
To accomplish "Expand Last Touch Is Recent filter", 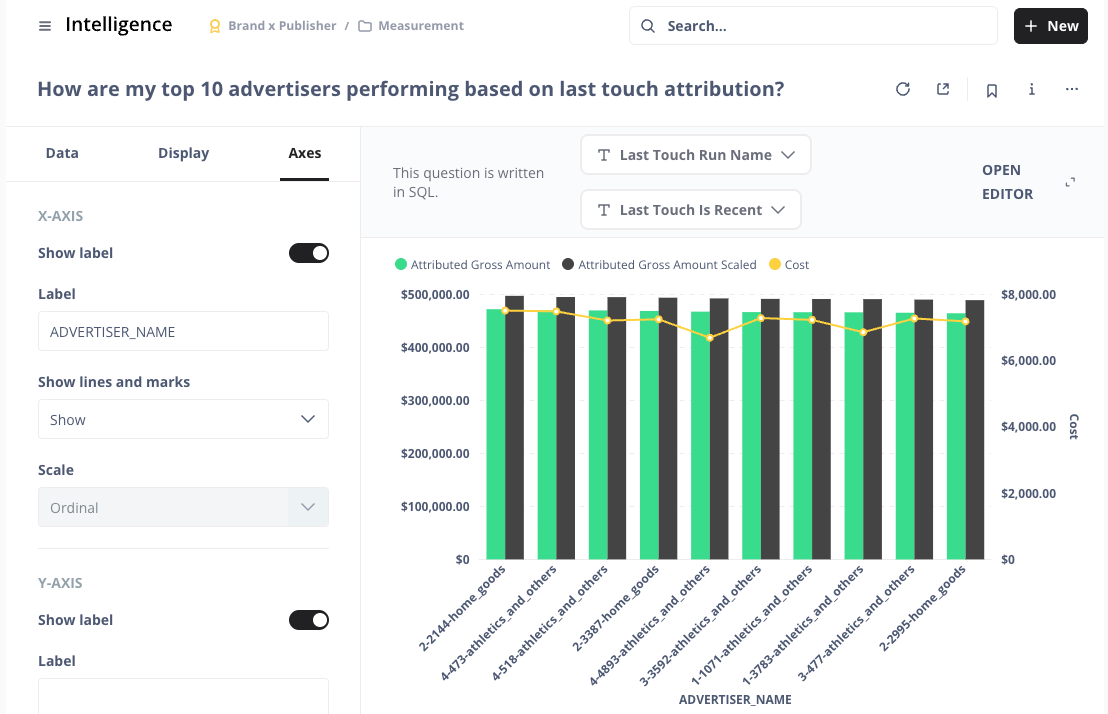I will pyautogui.click(x=690, y=210).
